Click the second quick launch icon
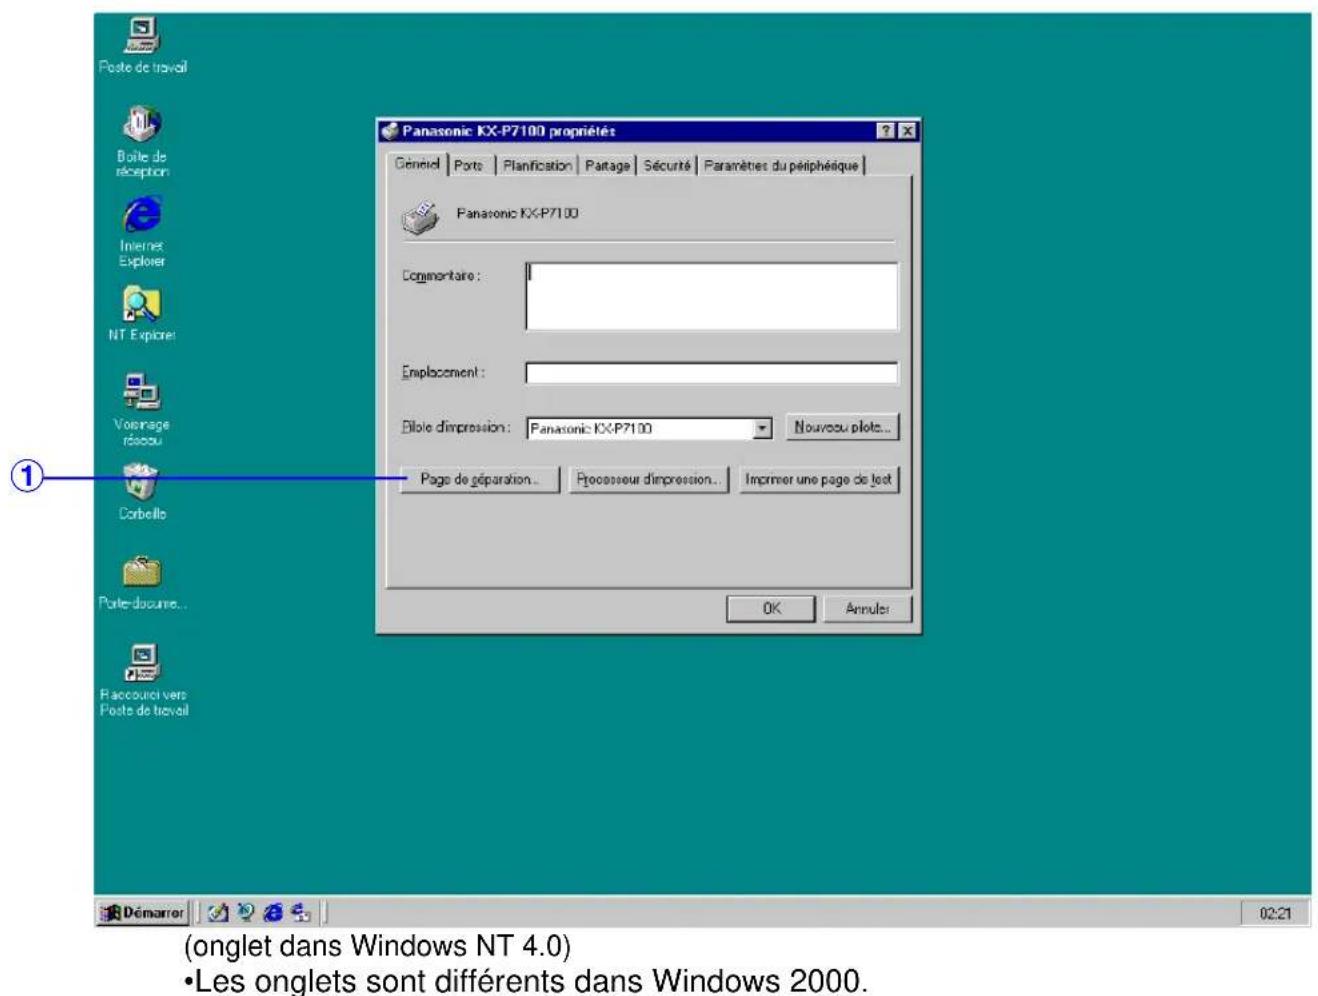Viewport: 1318px width, 996px height. [x=246, y=912]
